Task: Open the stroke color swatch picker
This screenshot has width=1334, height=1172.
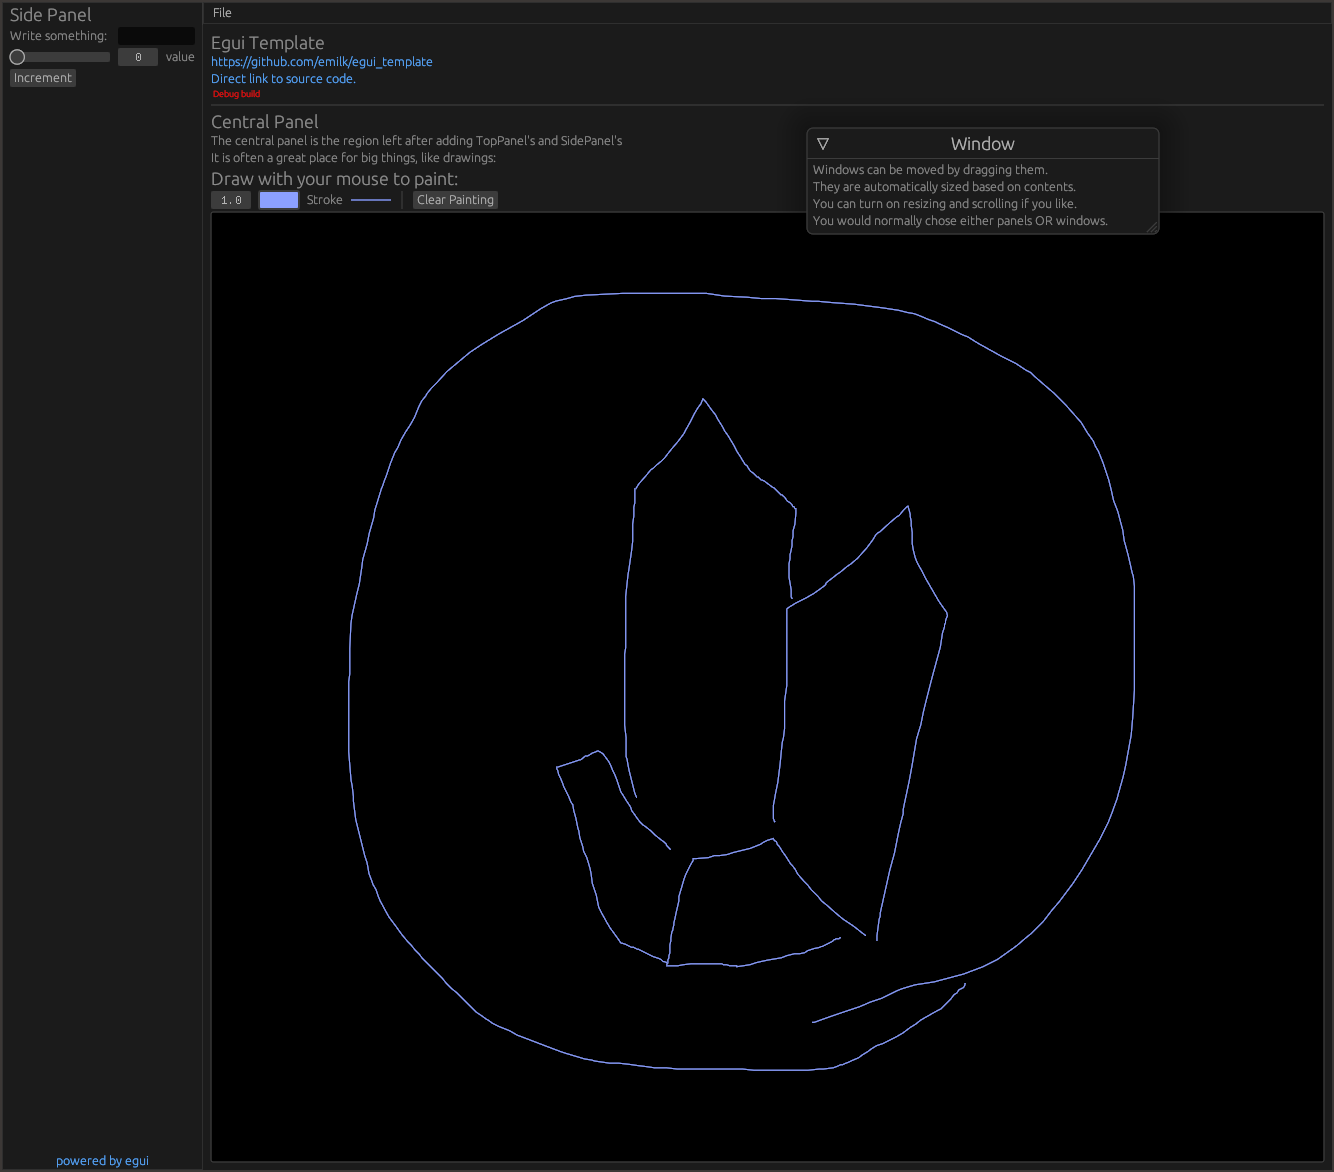Action: [279, 200]
